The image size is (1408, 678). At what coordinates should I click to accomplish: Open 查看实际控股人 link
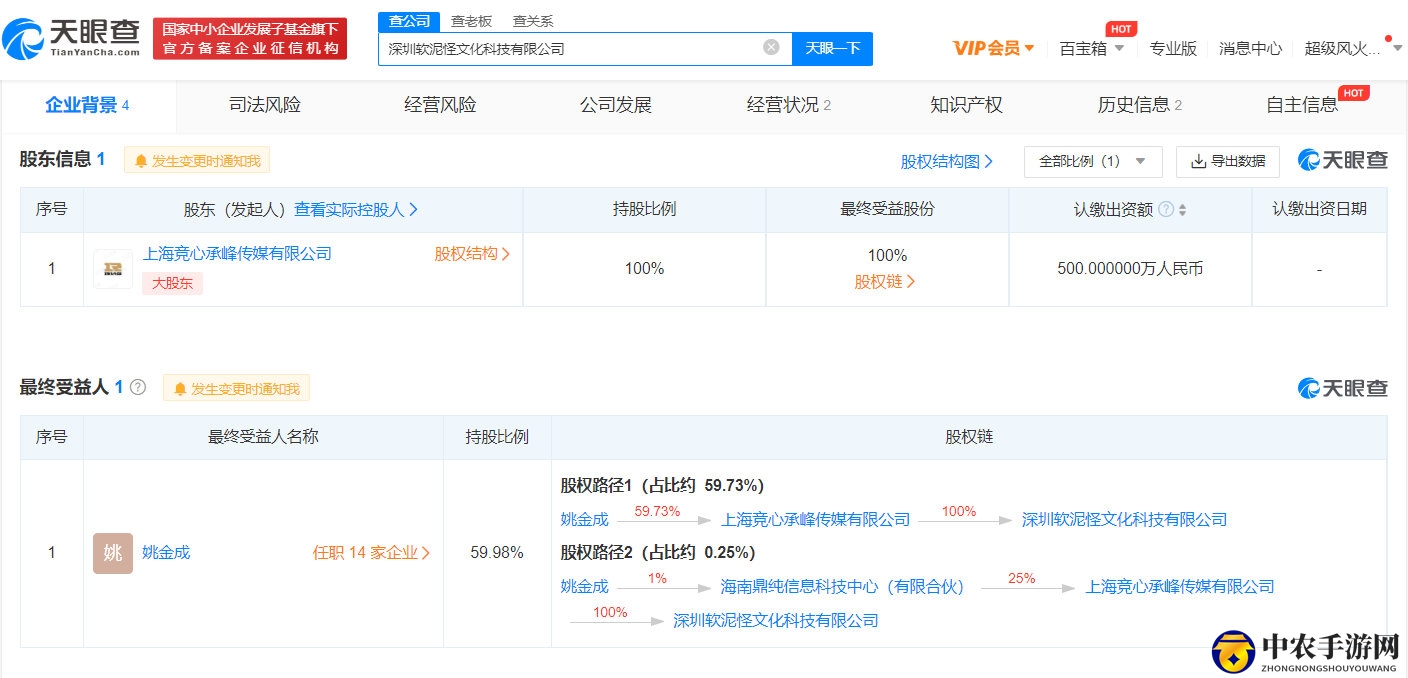(x=356, y=210)
